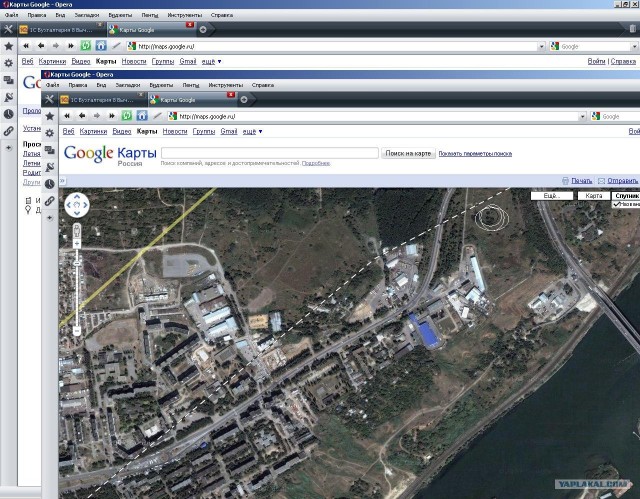Click the Google Карты logo
The image size is (640, 499).
pyautogui.click(x=110, y=155)
